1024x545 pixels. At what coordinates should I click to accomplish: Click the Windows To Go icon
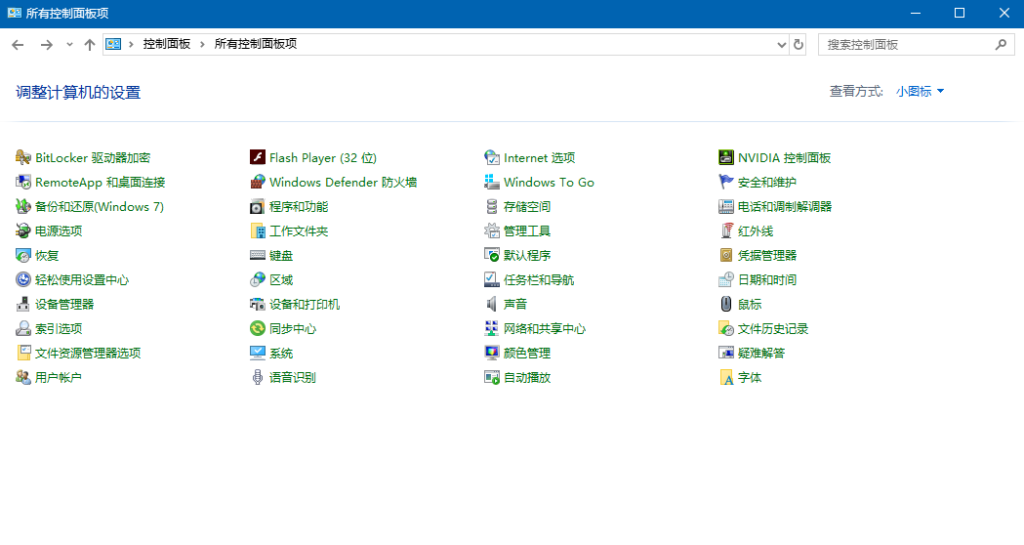pos(492,182)
